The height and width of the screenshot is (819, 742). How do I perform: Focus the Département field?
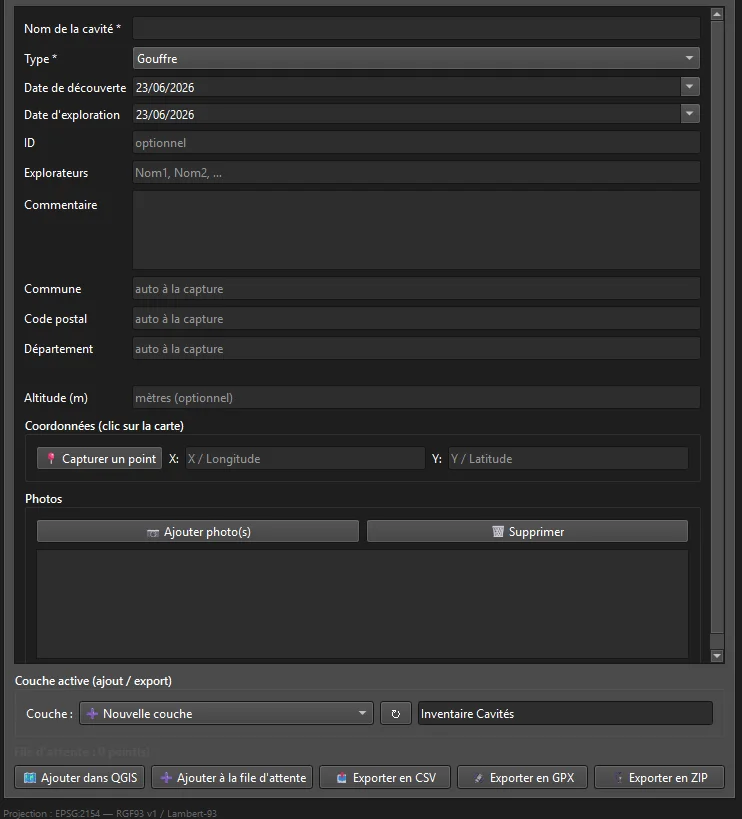(416, 348)
